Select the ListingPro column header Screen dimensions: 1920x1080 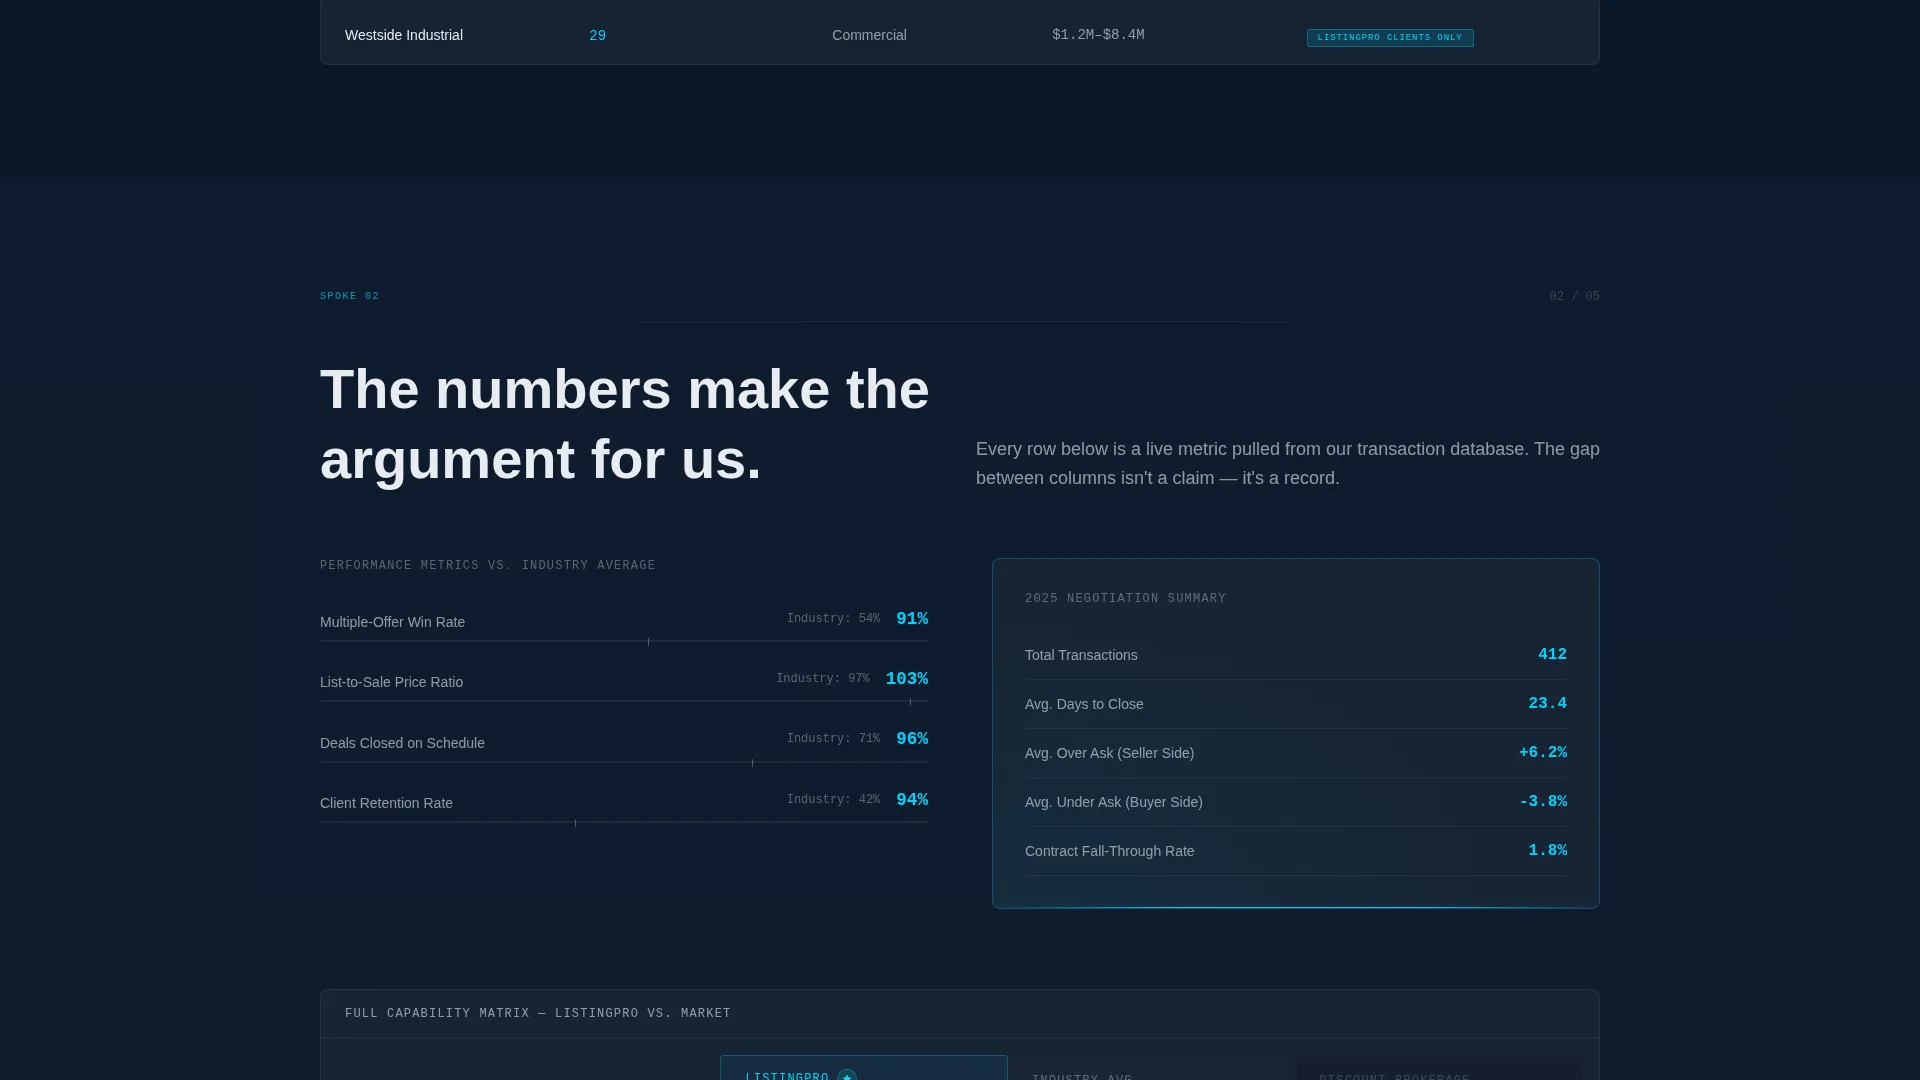click(x=864, y=1068)
